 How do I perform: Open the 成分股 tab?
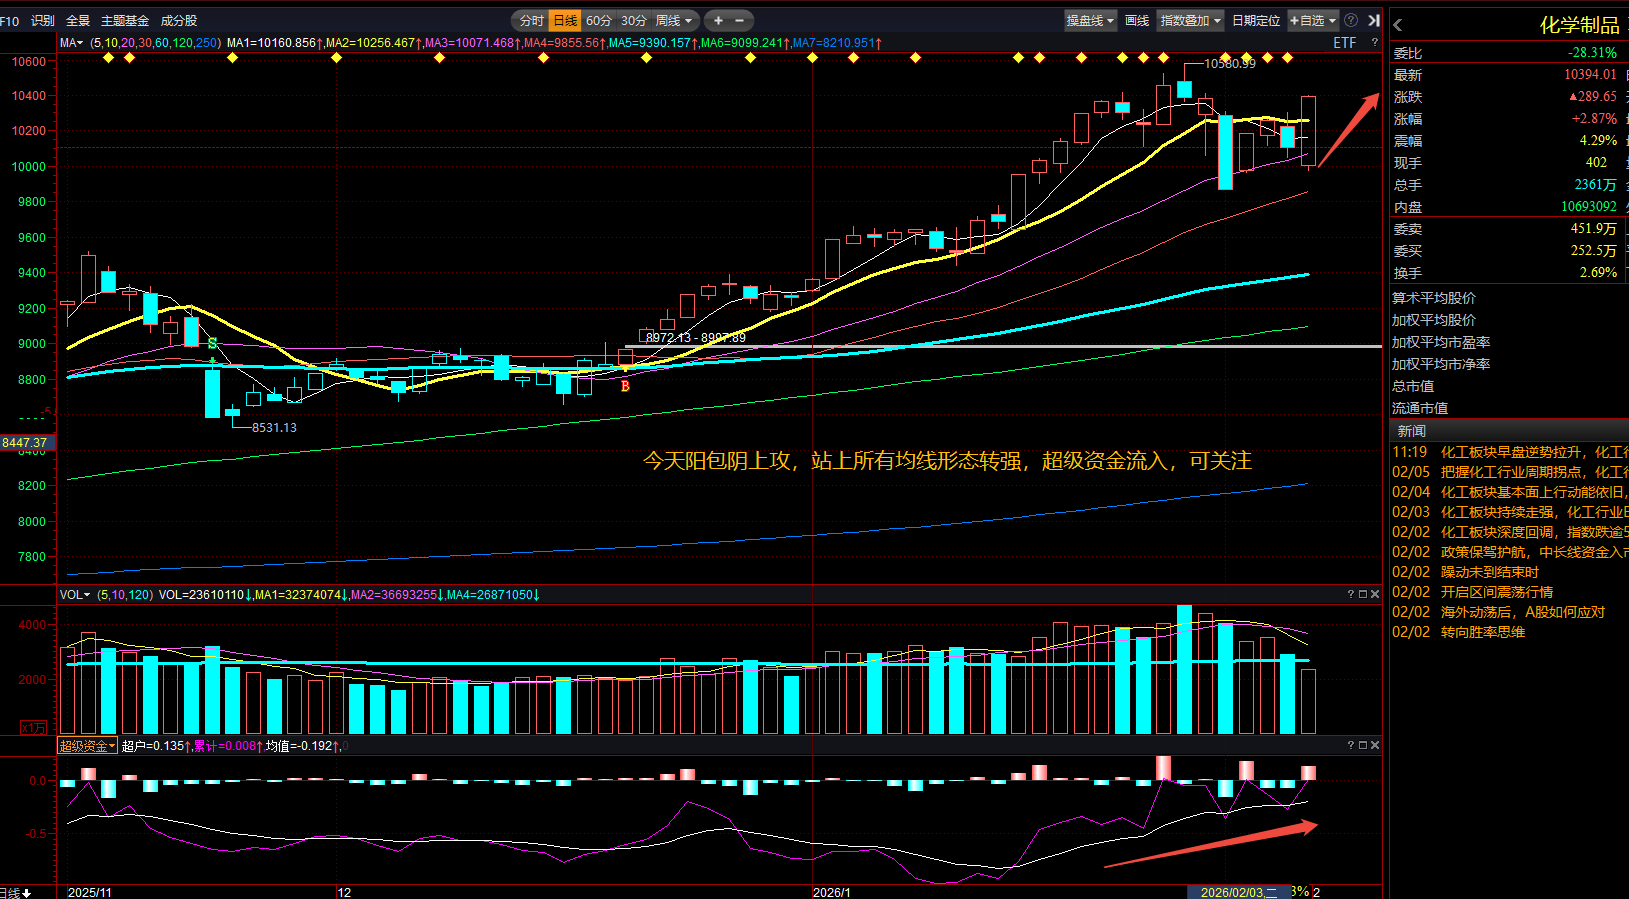coord(179,20)
